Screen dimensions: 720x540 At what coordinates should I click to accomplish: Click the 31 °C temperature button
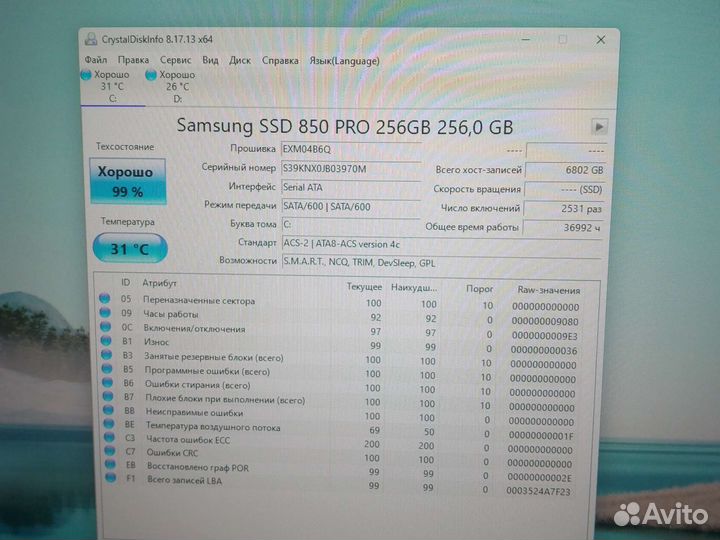click(x=130, y=248)
